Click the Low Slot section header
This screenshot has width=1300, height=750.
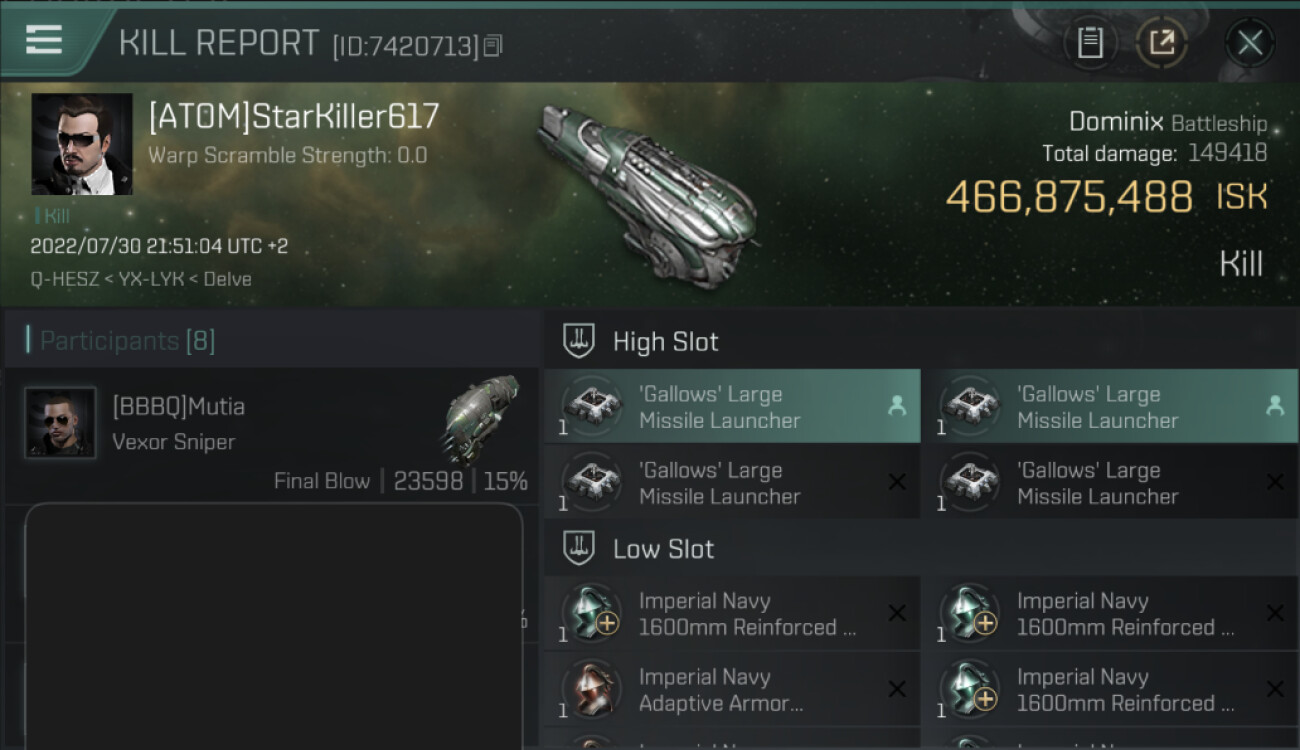point(663,549)
